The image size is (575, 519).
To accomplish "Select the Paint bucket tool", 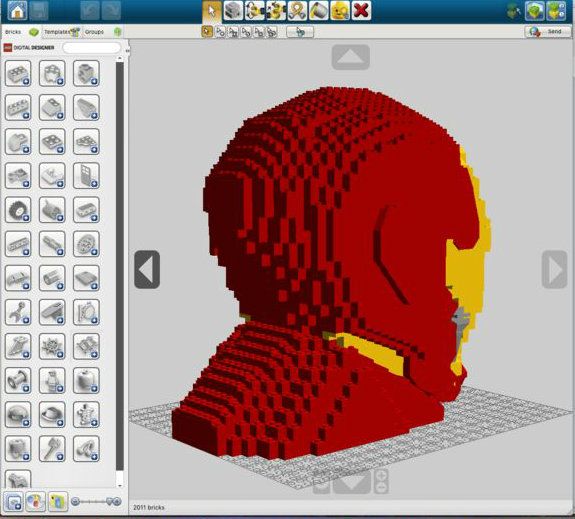I will (318, 10).
